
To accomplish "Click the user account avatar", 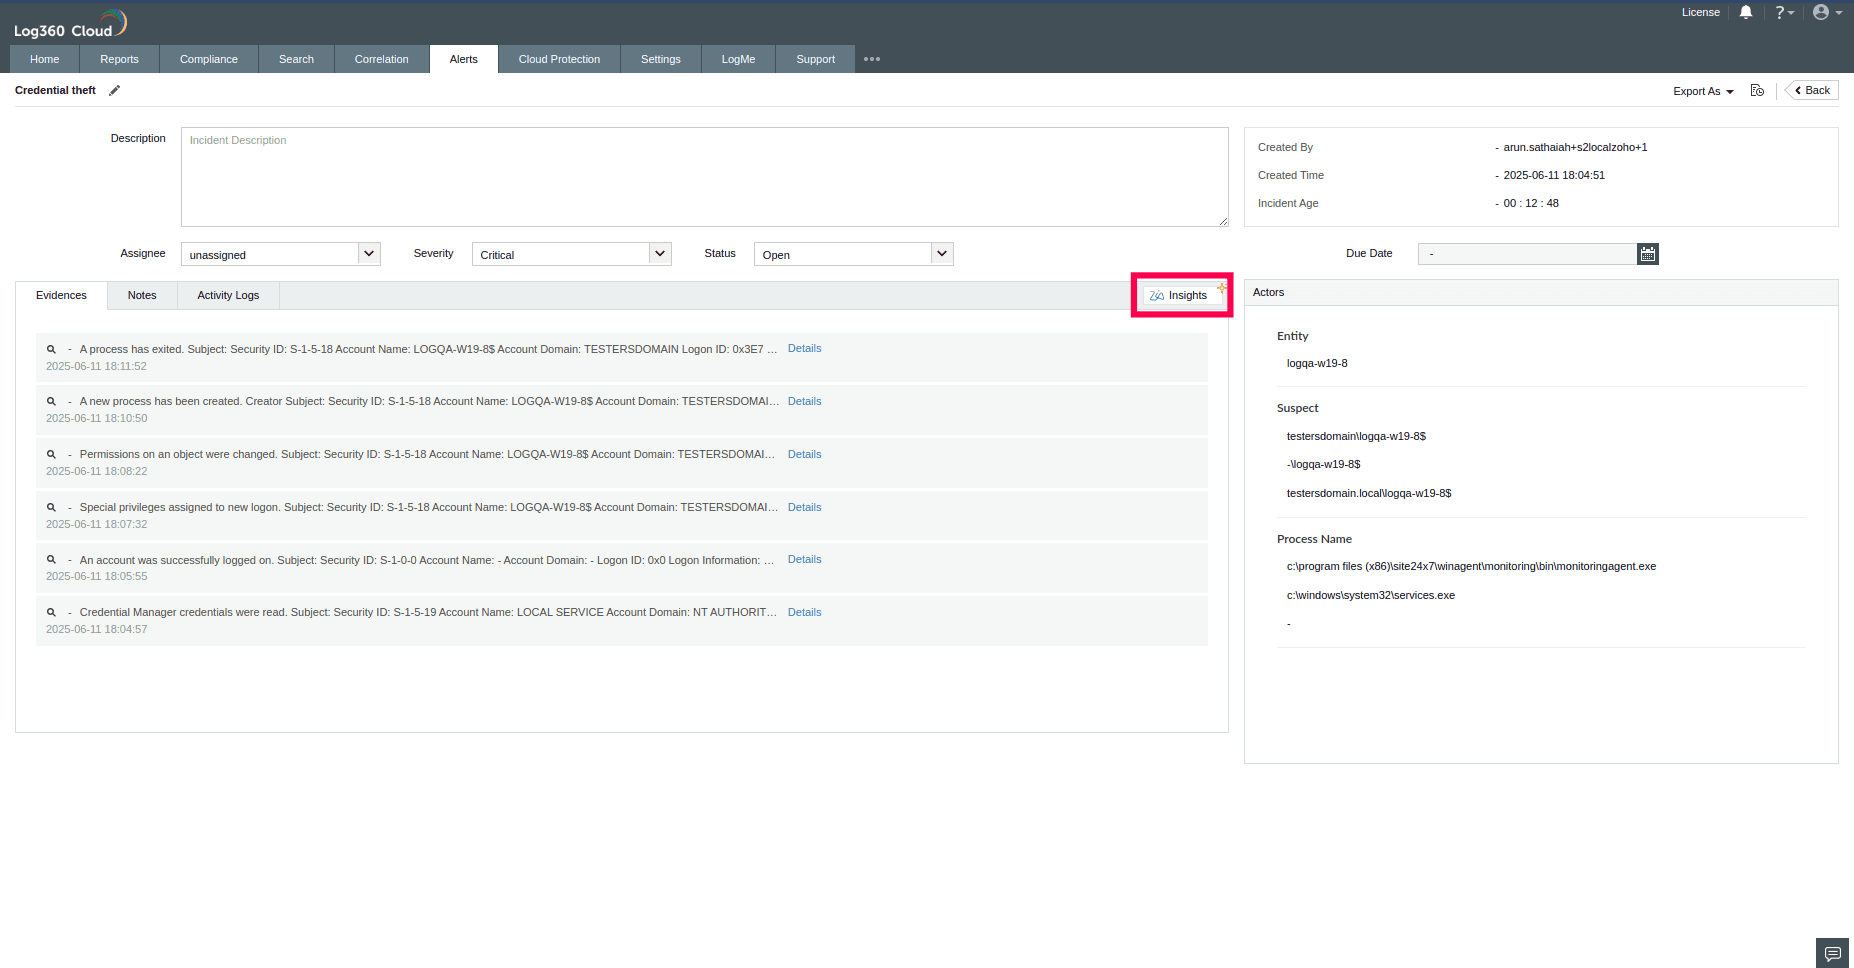I will (x=1820, y=12).
